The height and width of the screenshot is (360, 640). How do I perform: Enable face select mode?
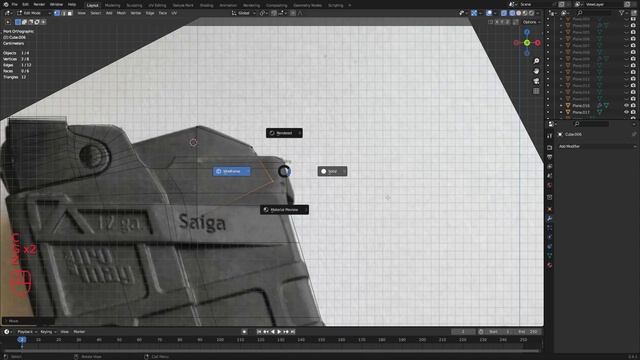pos(70,13)
